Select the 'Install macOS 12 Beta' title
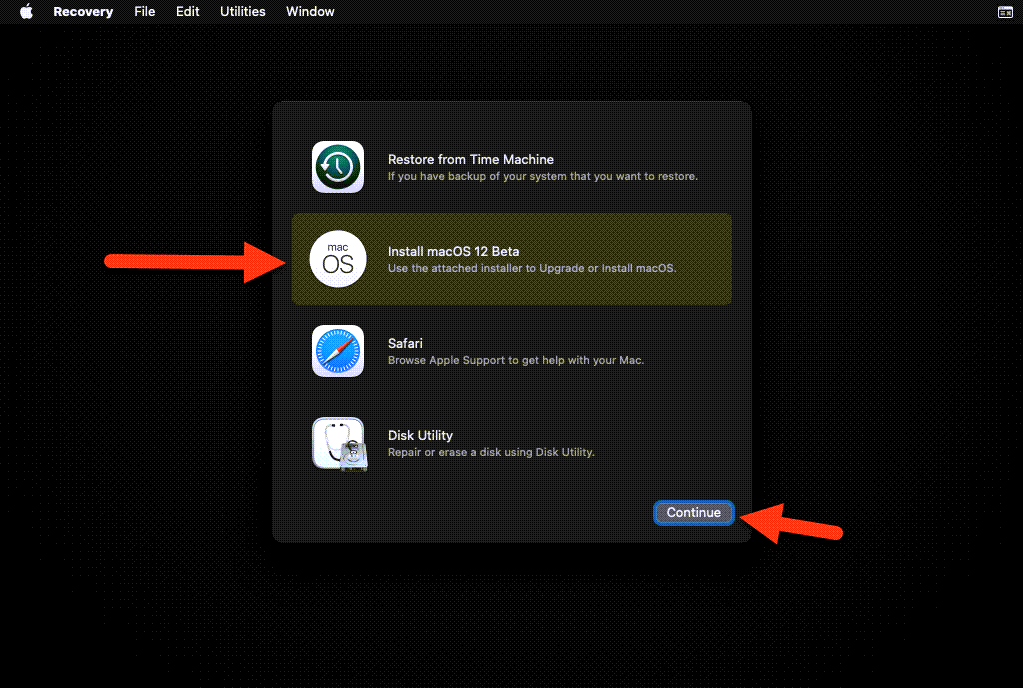The height and width of the screenshot is (688, 1023). click(x=453, y=251)
